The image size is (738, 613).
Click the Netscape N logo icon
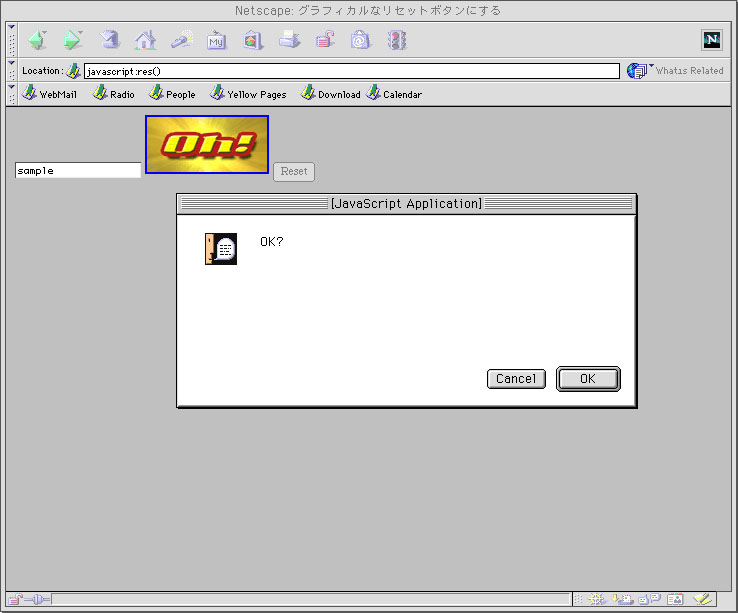[712, 40]
